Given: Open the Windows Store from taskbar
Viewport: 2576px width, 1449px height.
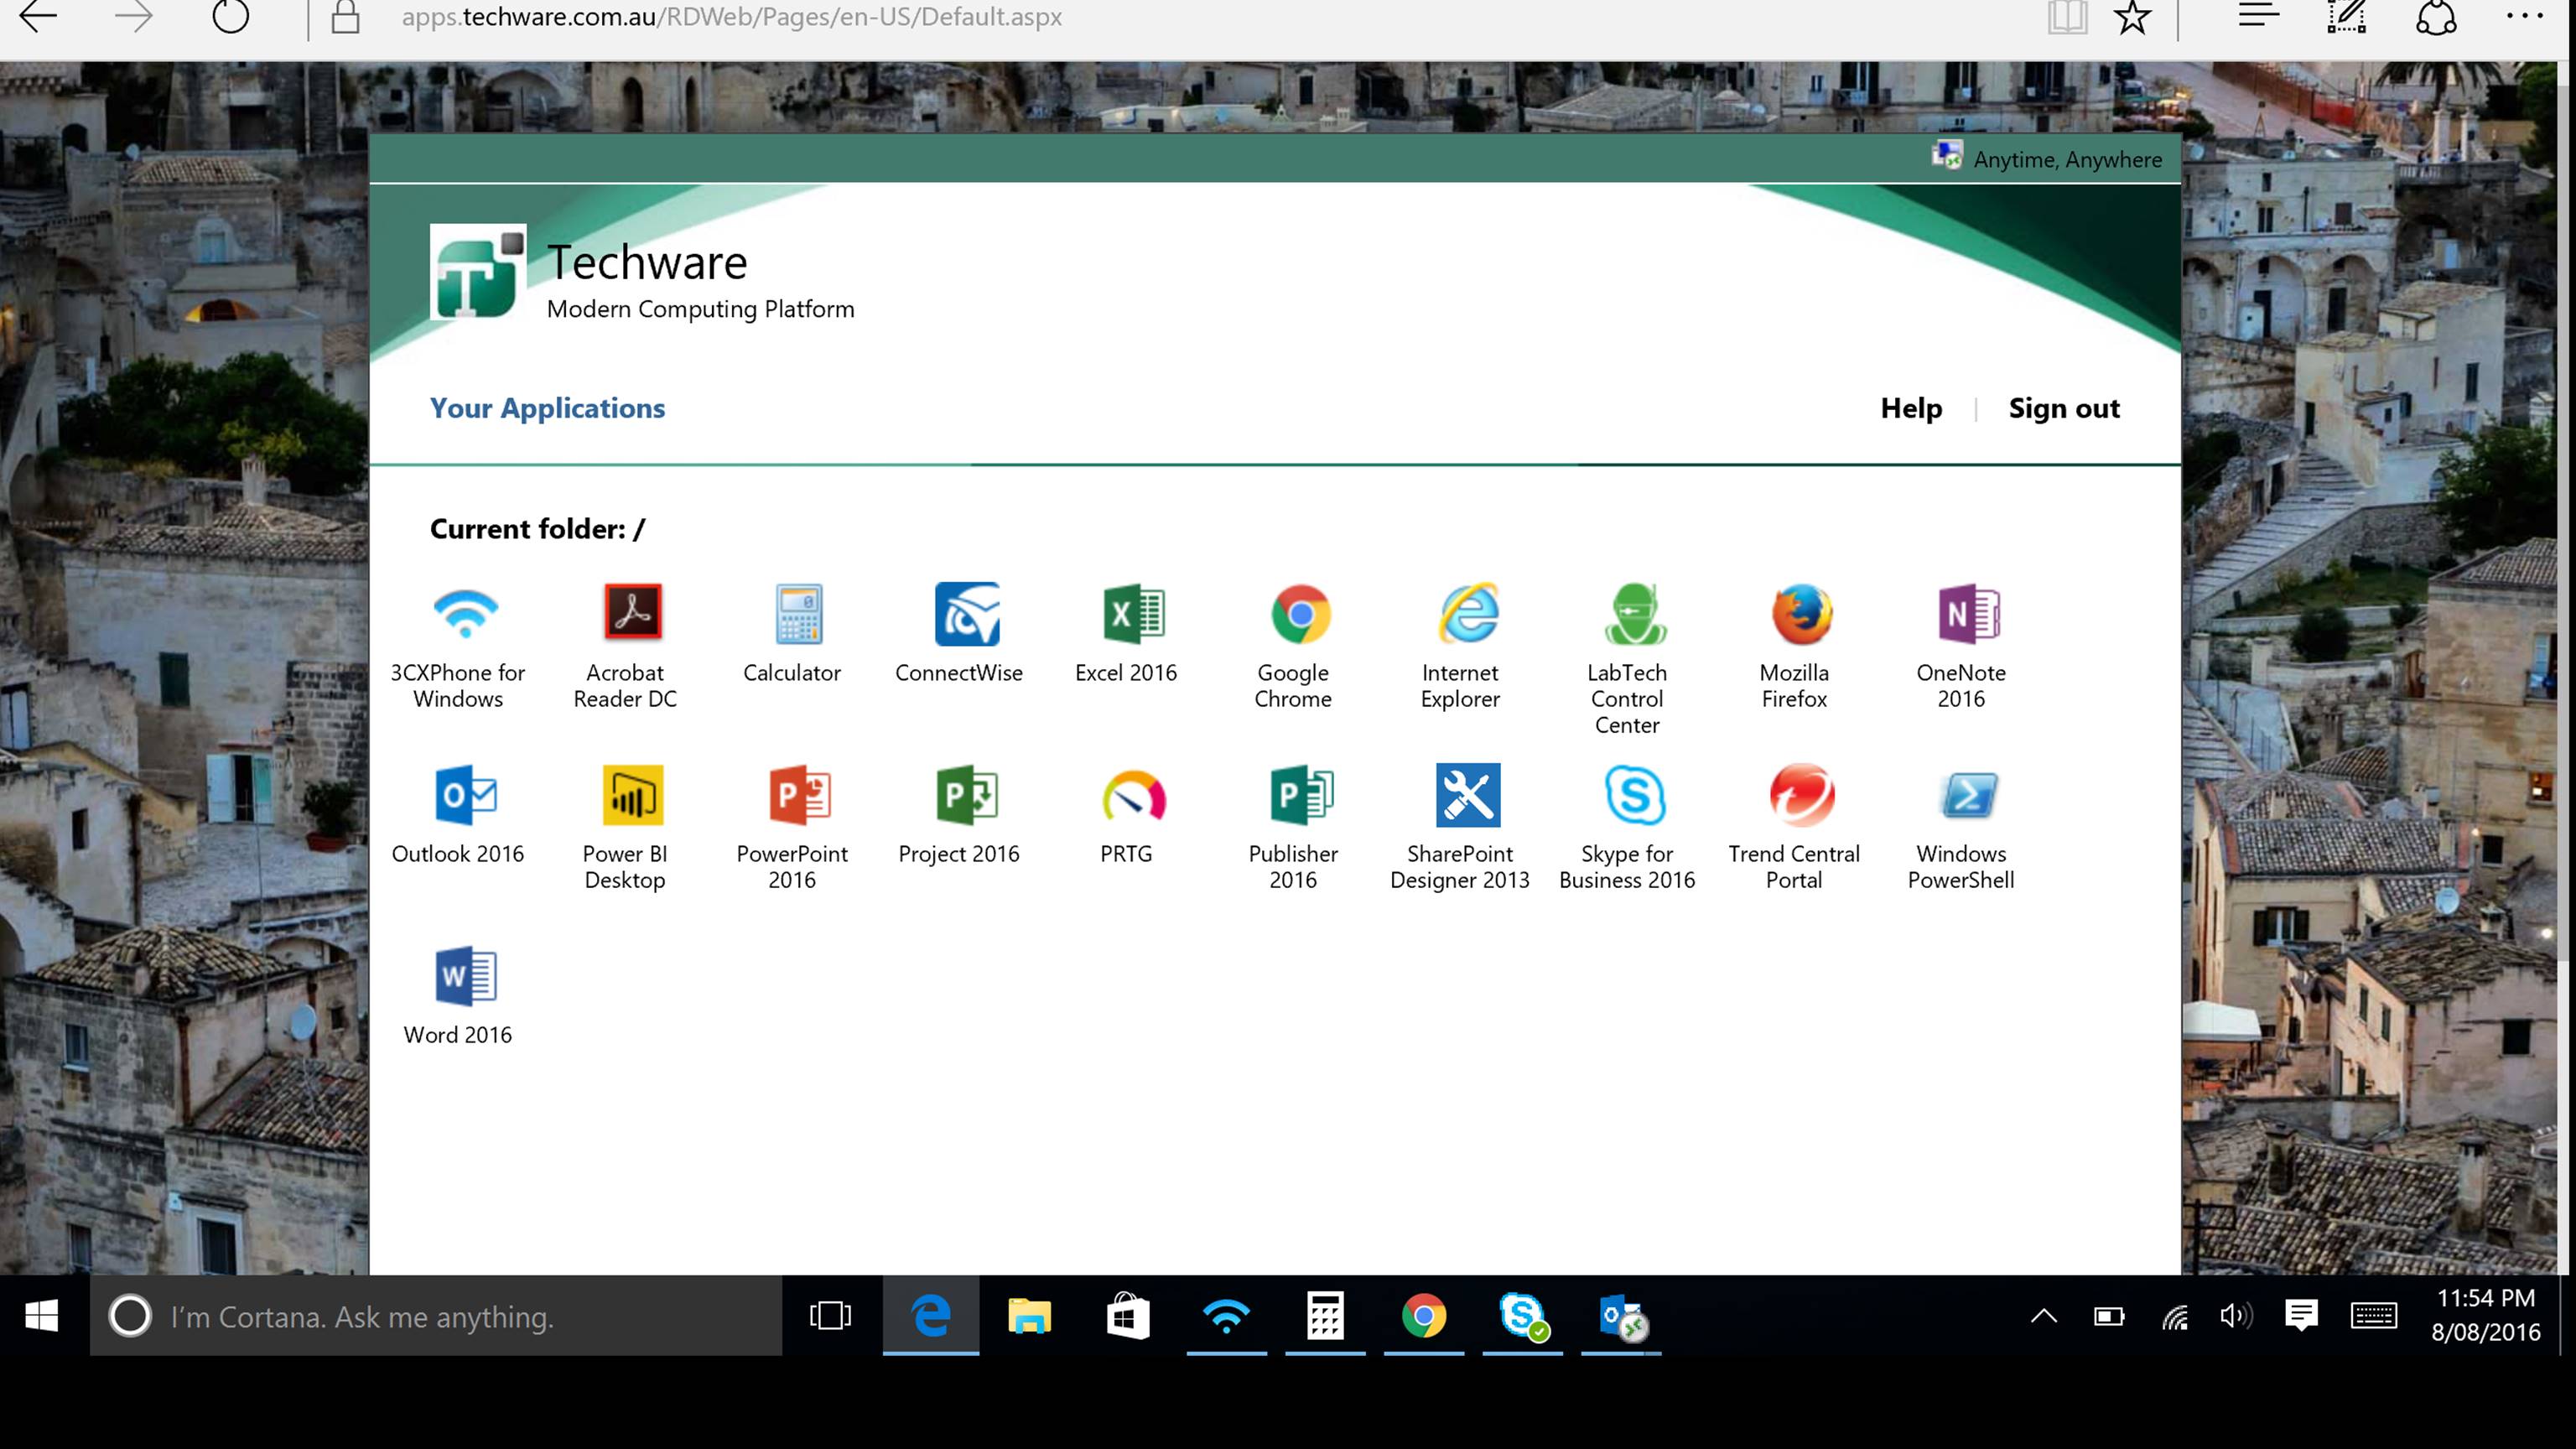Looking at the screenshot, I should tap(1128, 1316).
